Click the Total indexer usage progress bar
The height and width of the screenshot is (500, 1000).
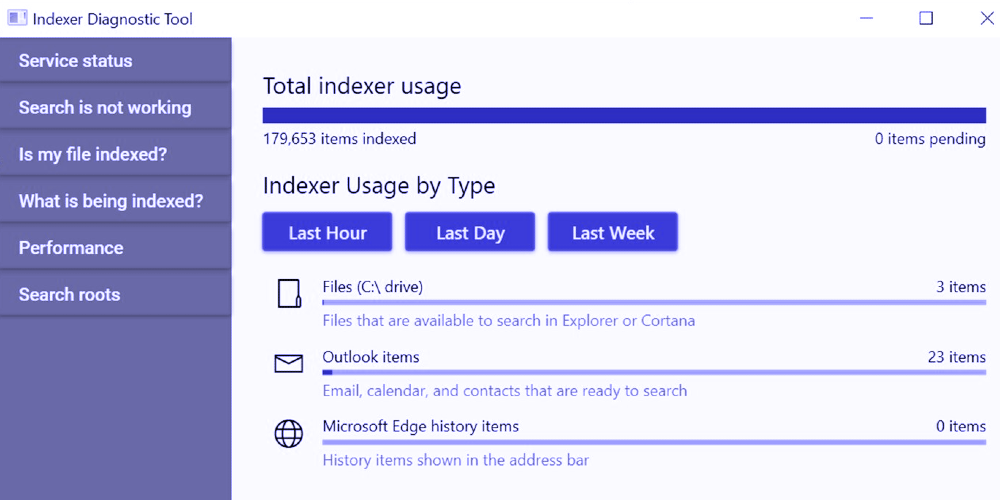click(x=624, y=116)
